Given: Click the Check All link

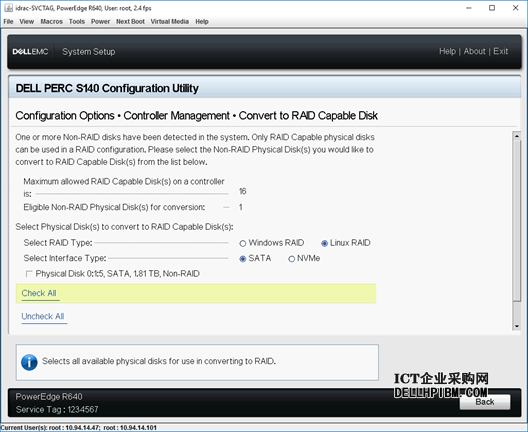Looking at the screenshot, I should click(39, 293).
